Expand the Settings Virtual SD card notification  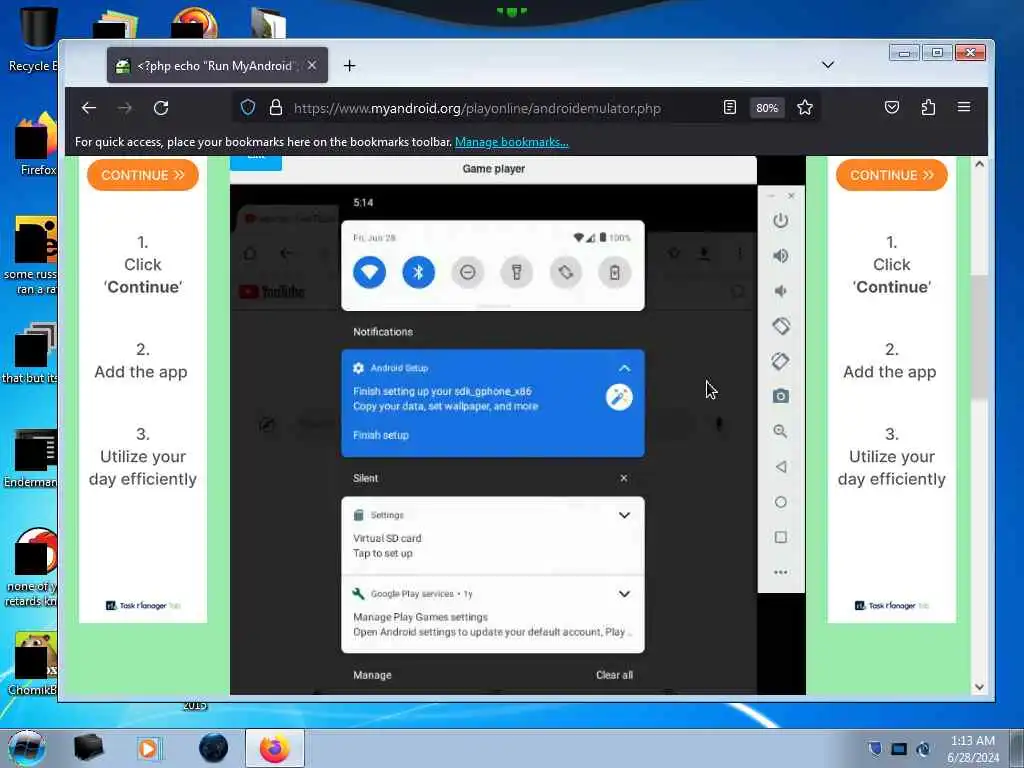624,515
